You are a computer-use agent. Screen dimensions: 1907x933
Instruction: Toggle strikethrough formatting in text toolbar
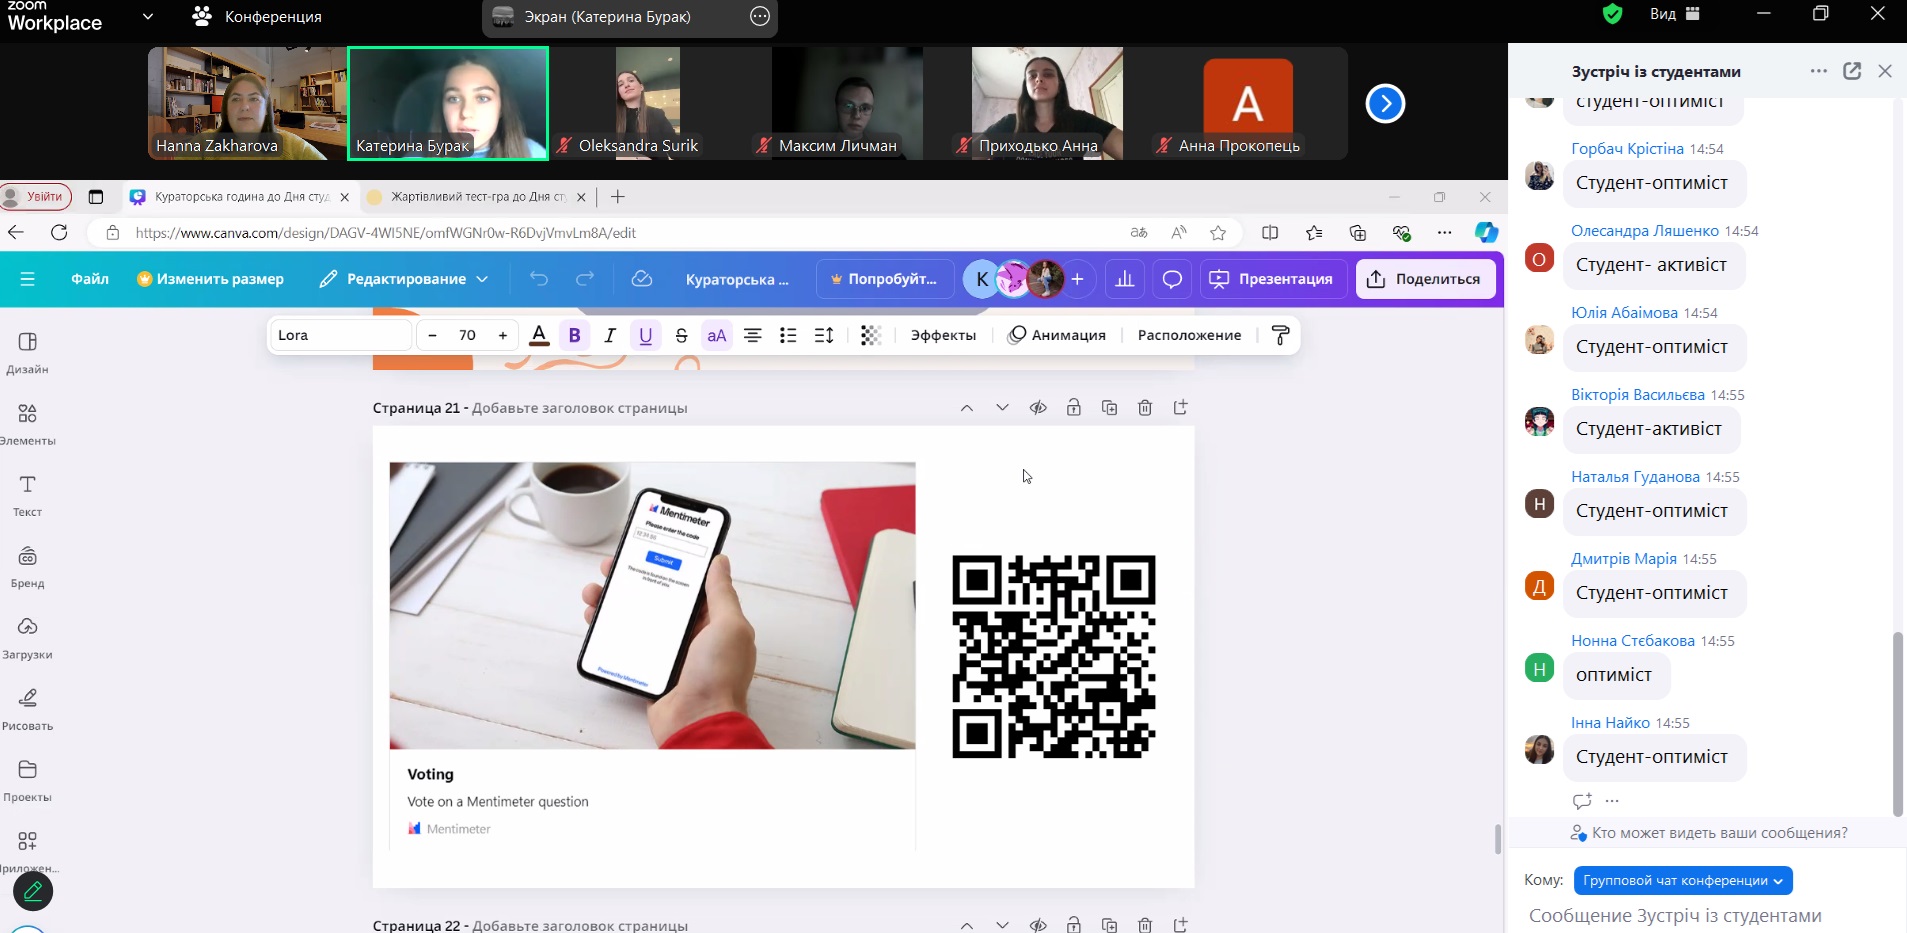(682, 335)
